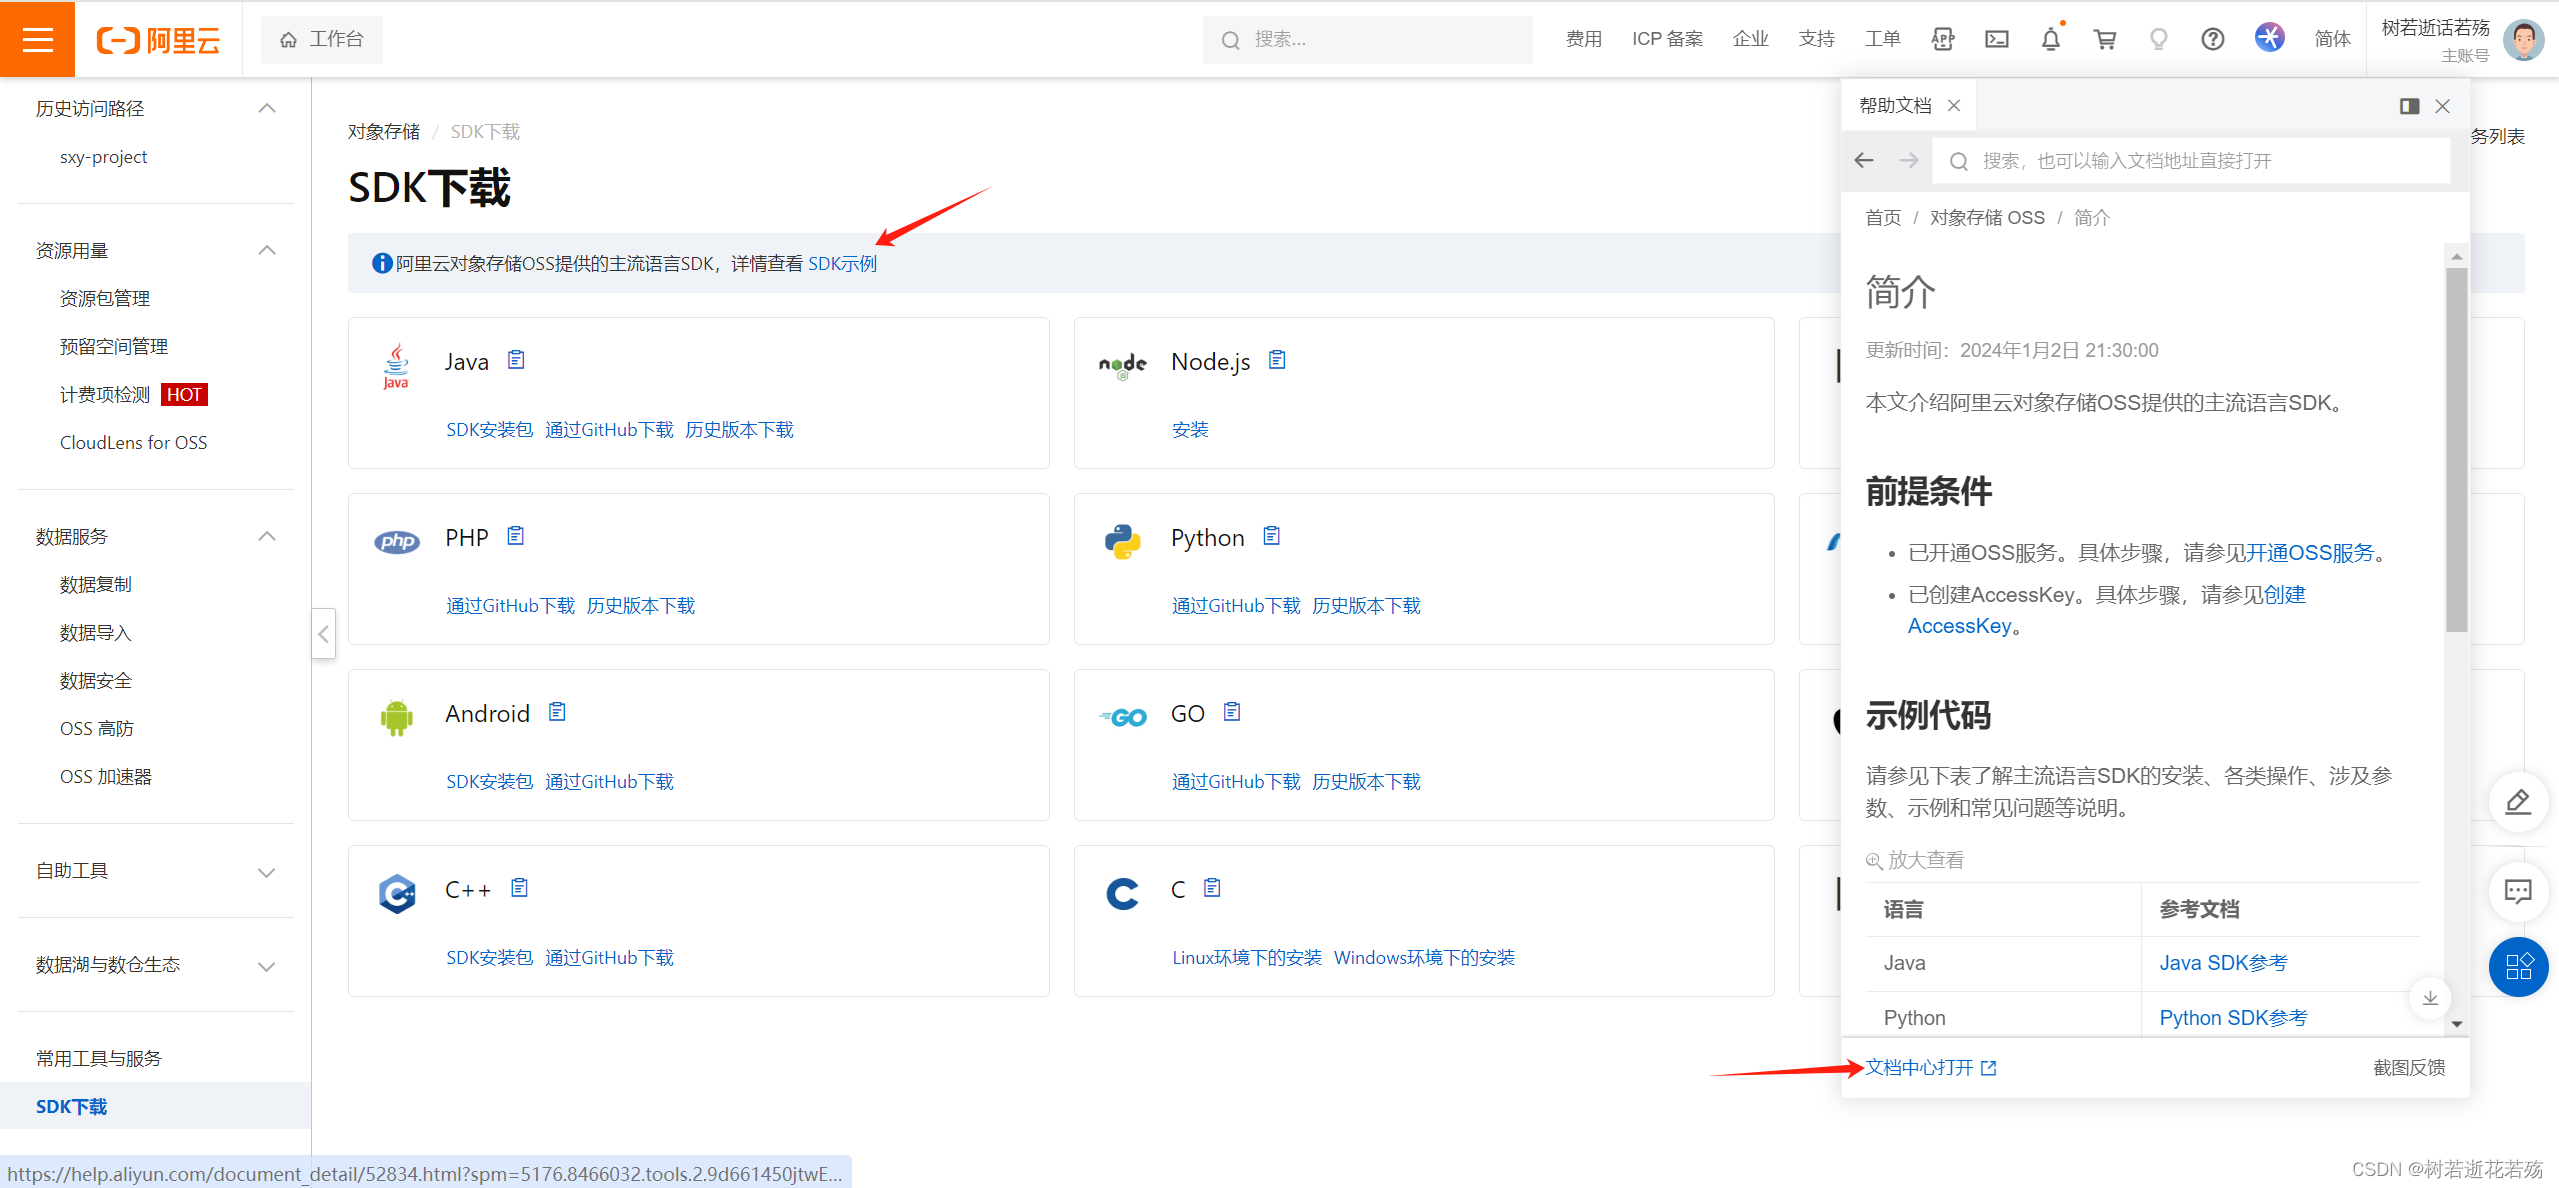Open the hamburger main menu
The image size is (2559, 1188).
pos(37,39)
